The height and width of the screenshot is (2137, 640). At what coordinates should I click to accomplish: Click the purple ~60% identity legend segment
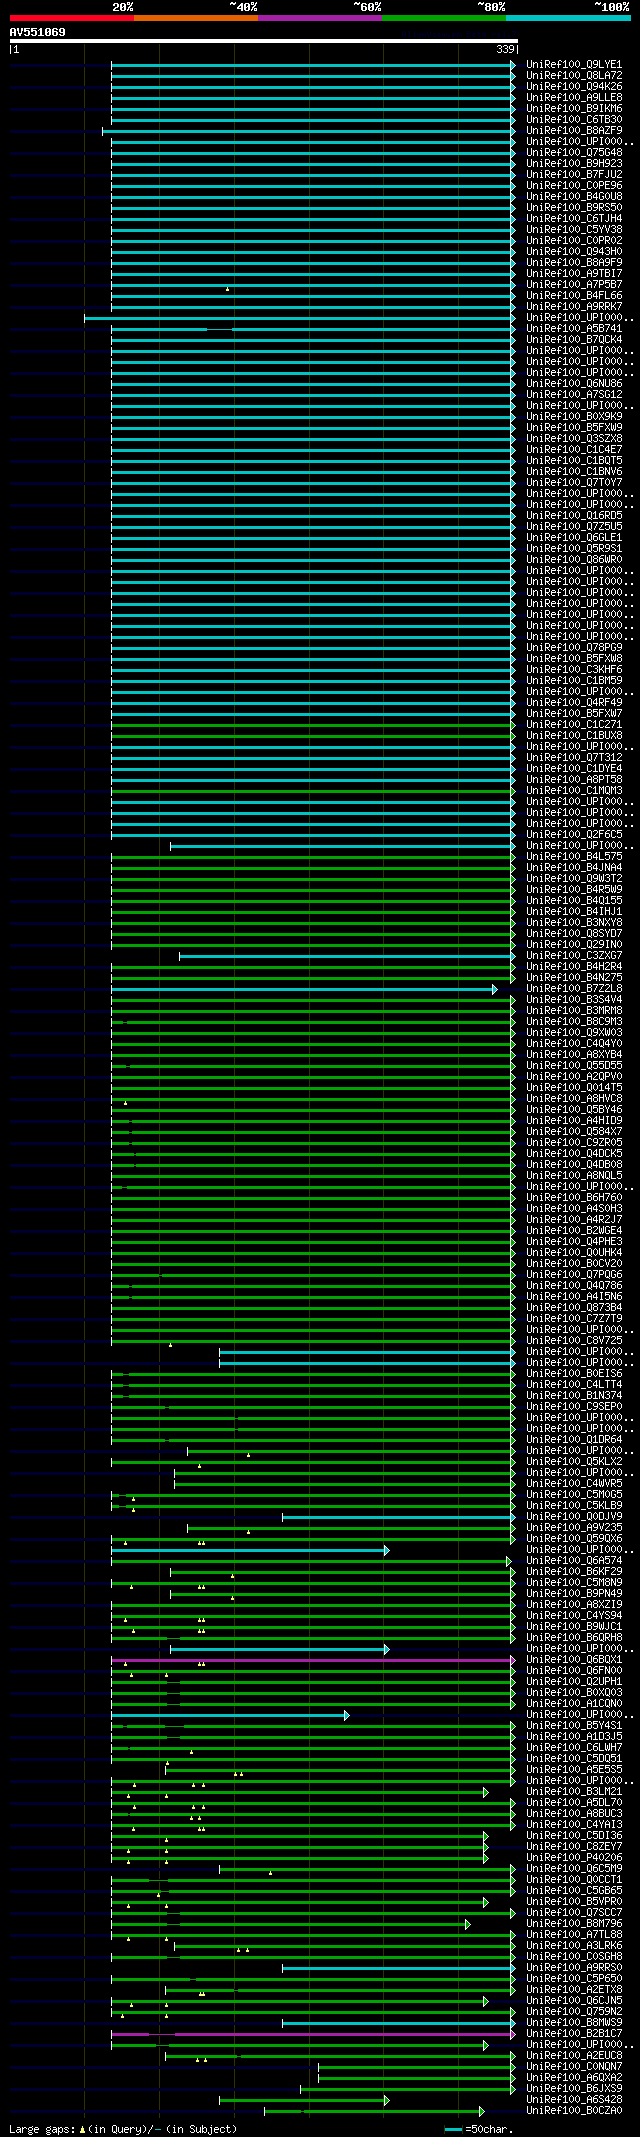click(x=320, y=18)
